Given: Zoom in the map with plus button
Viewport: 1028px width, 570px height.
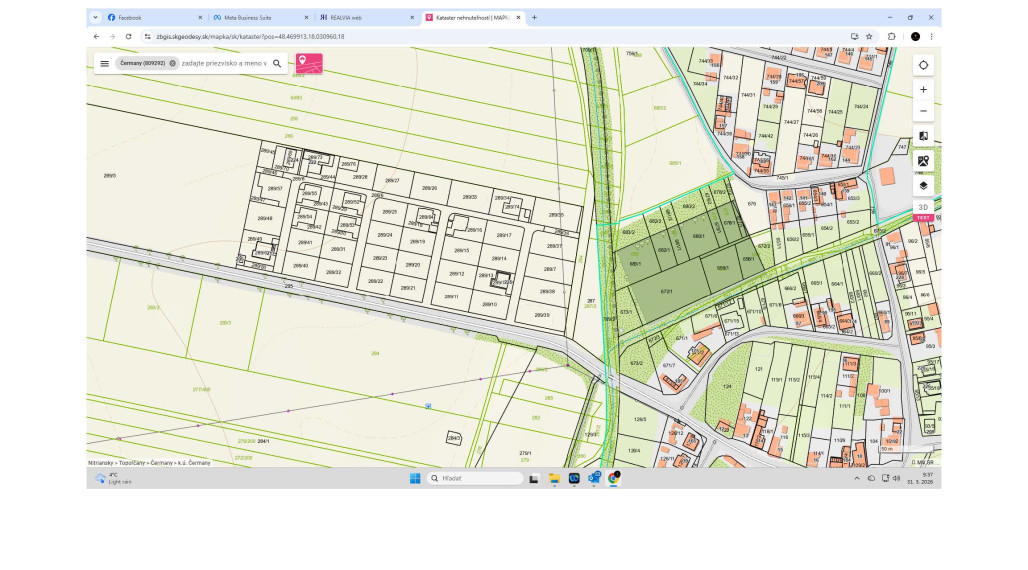Looking at the screenshot, I should [923, 90].
